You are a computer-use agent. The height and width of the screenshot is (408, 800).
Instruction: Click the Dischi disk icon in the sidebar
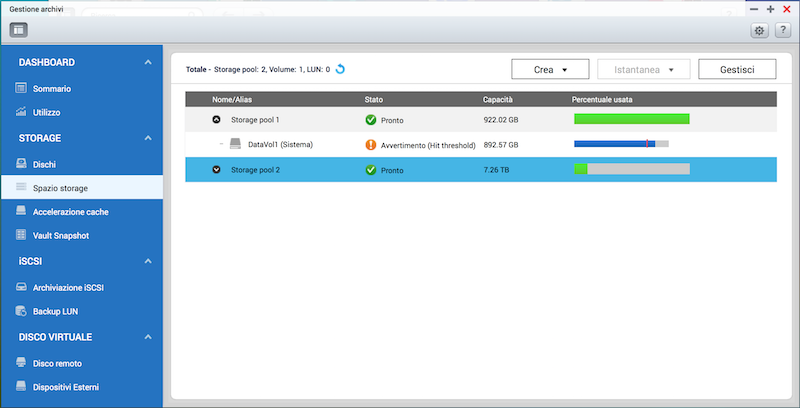click(x=22, y=162)
